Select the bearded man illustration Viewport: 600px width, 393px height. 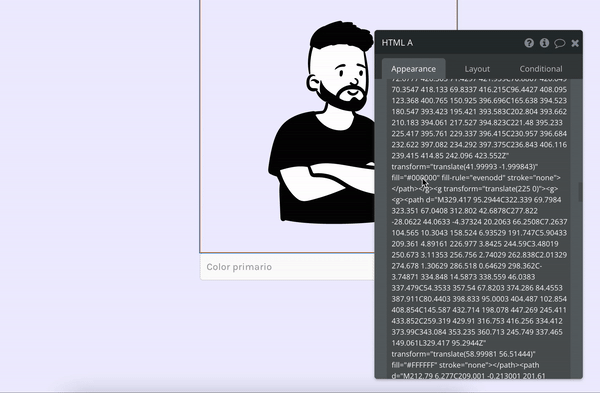(322, 122)
